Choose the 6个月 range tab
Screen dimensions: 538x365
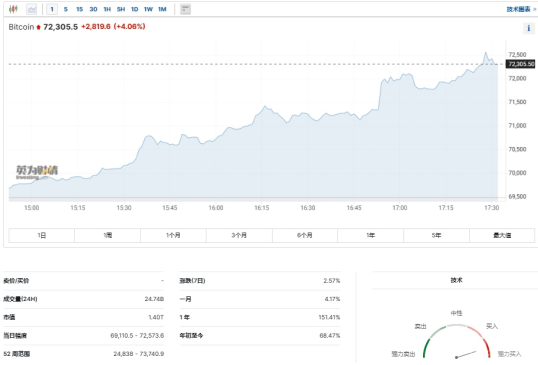(305, 235)
